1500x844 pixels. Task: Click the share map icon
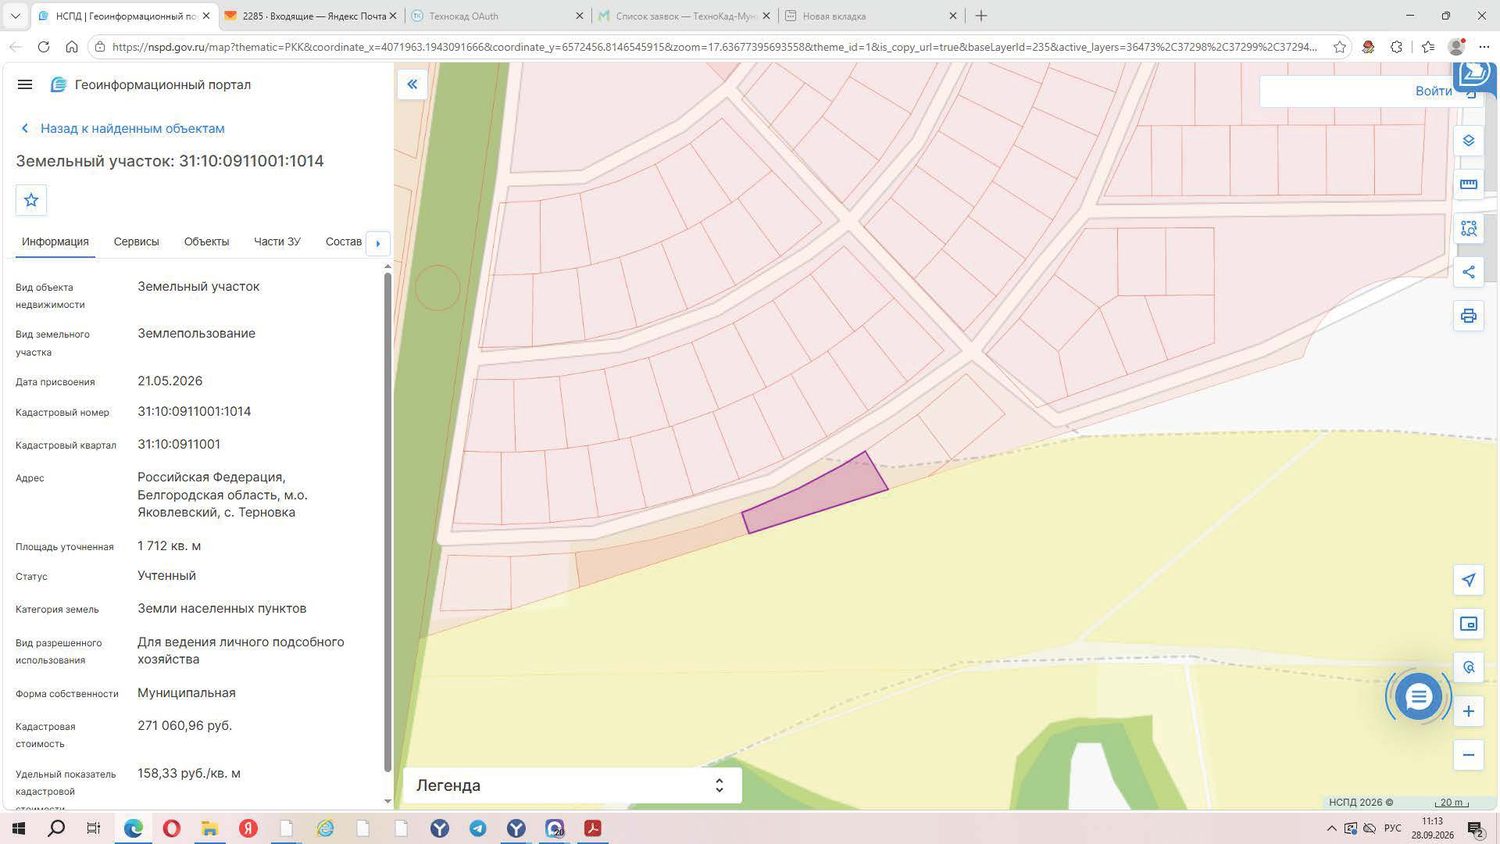pos(1468,272)
